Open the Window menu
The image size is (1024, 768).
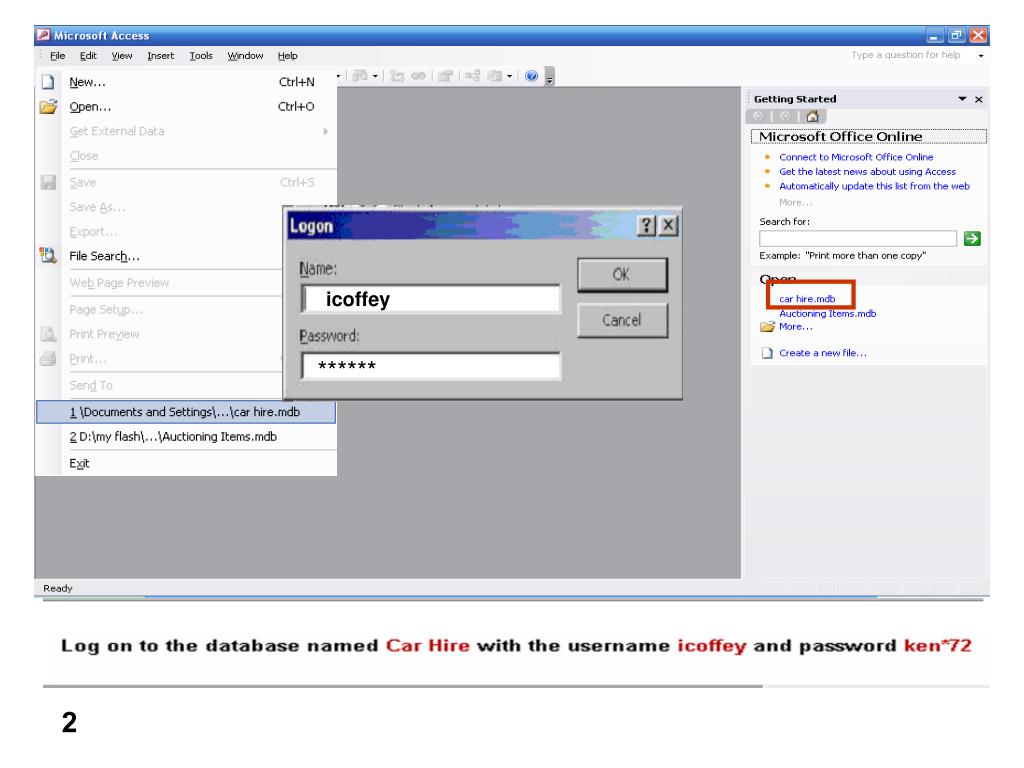246,56
